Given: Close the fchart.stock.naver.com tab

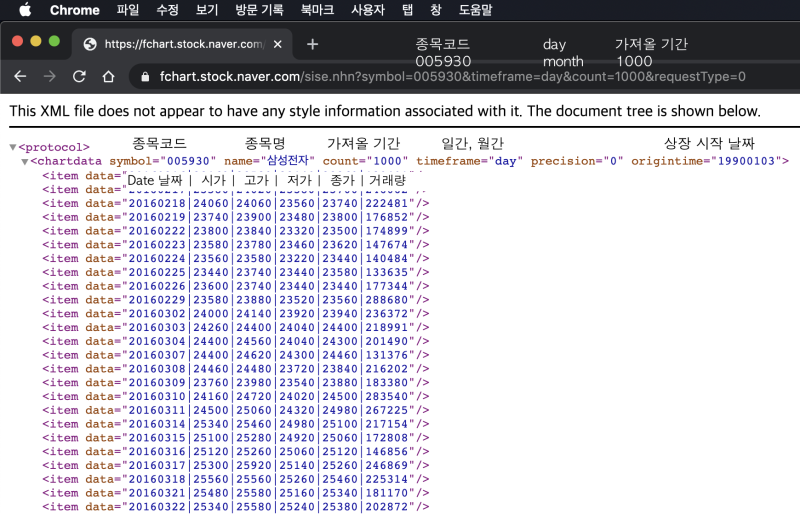Looking at the screenshot, I should click(x=278, y=44).
